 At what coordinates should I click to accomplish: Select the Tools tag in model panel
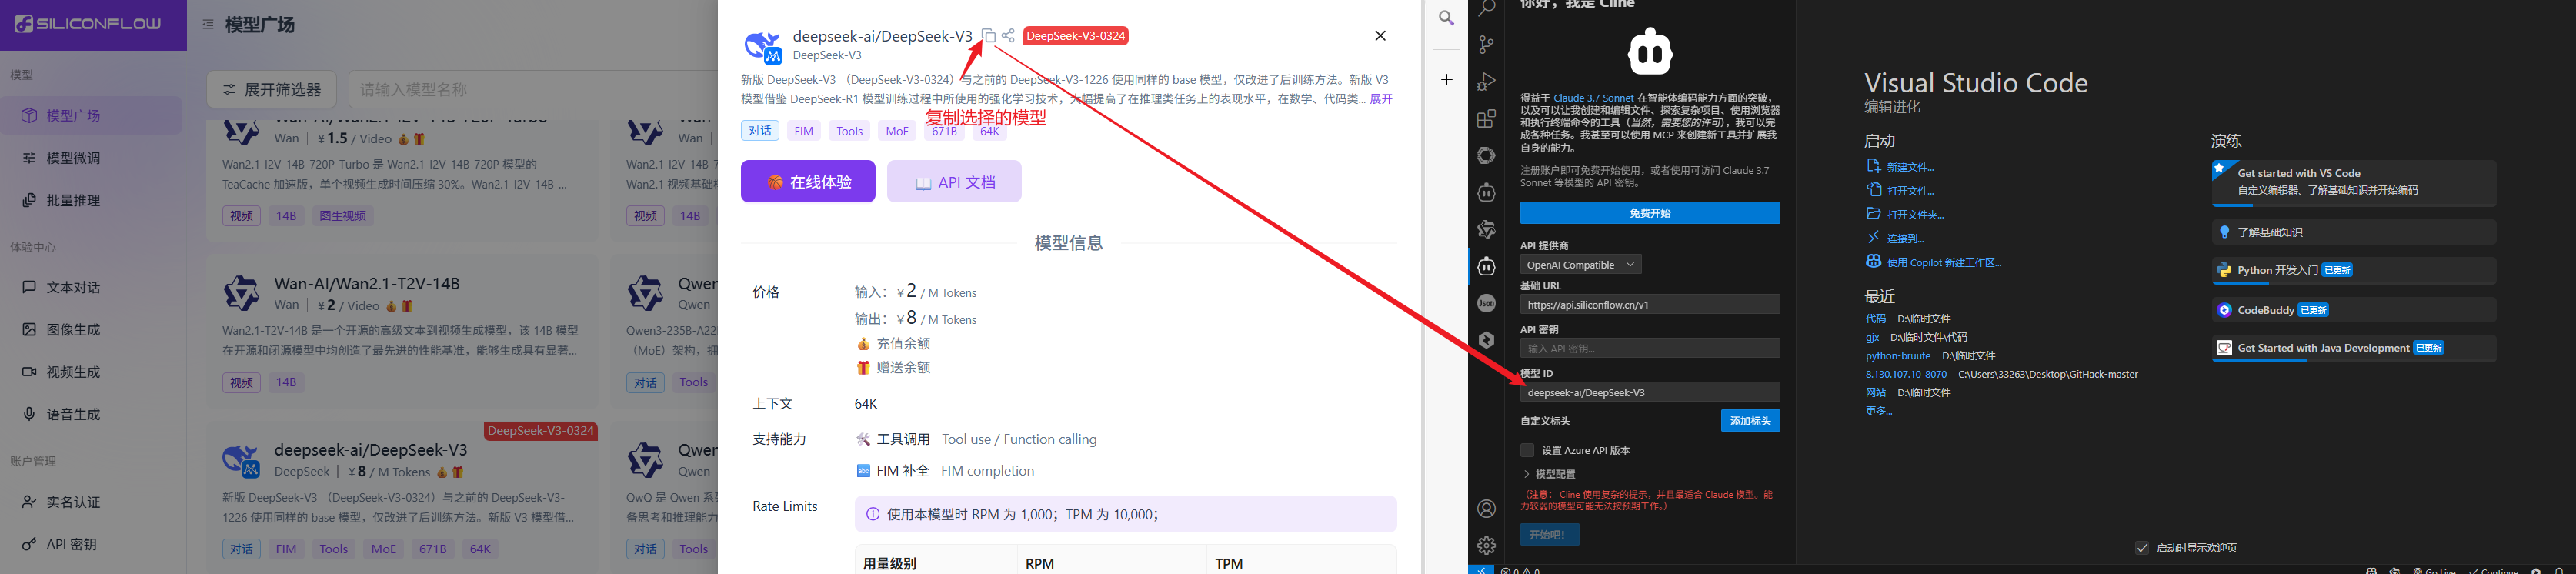(x=850, y=131)
